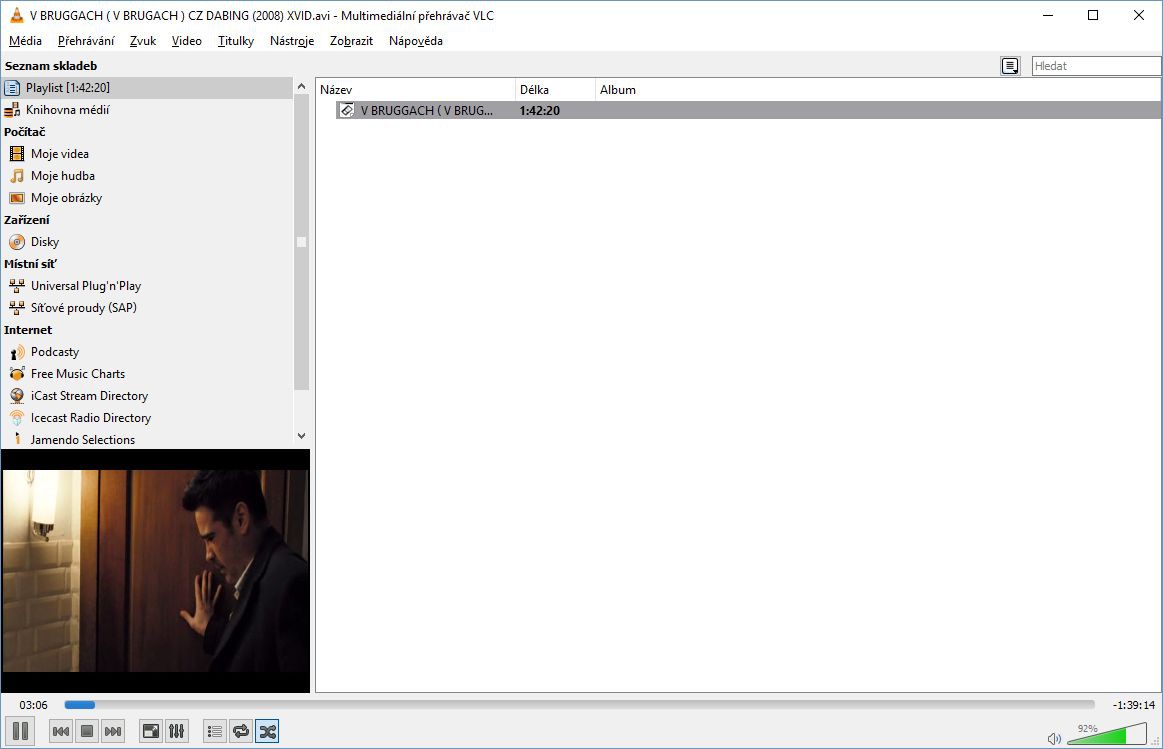Skip to the previous media item
Viewport: 1163px width, 749px height.
click(61, 731)
